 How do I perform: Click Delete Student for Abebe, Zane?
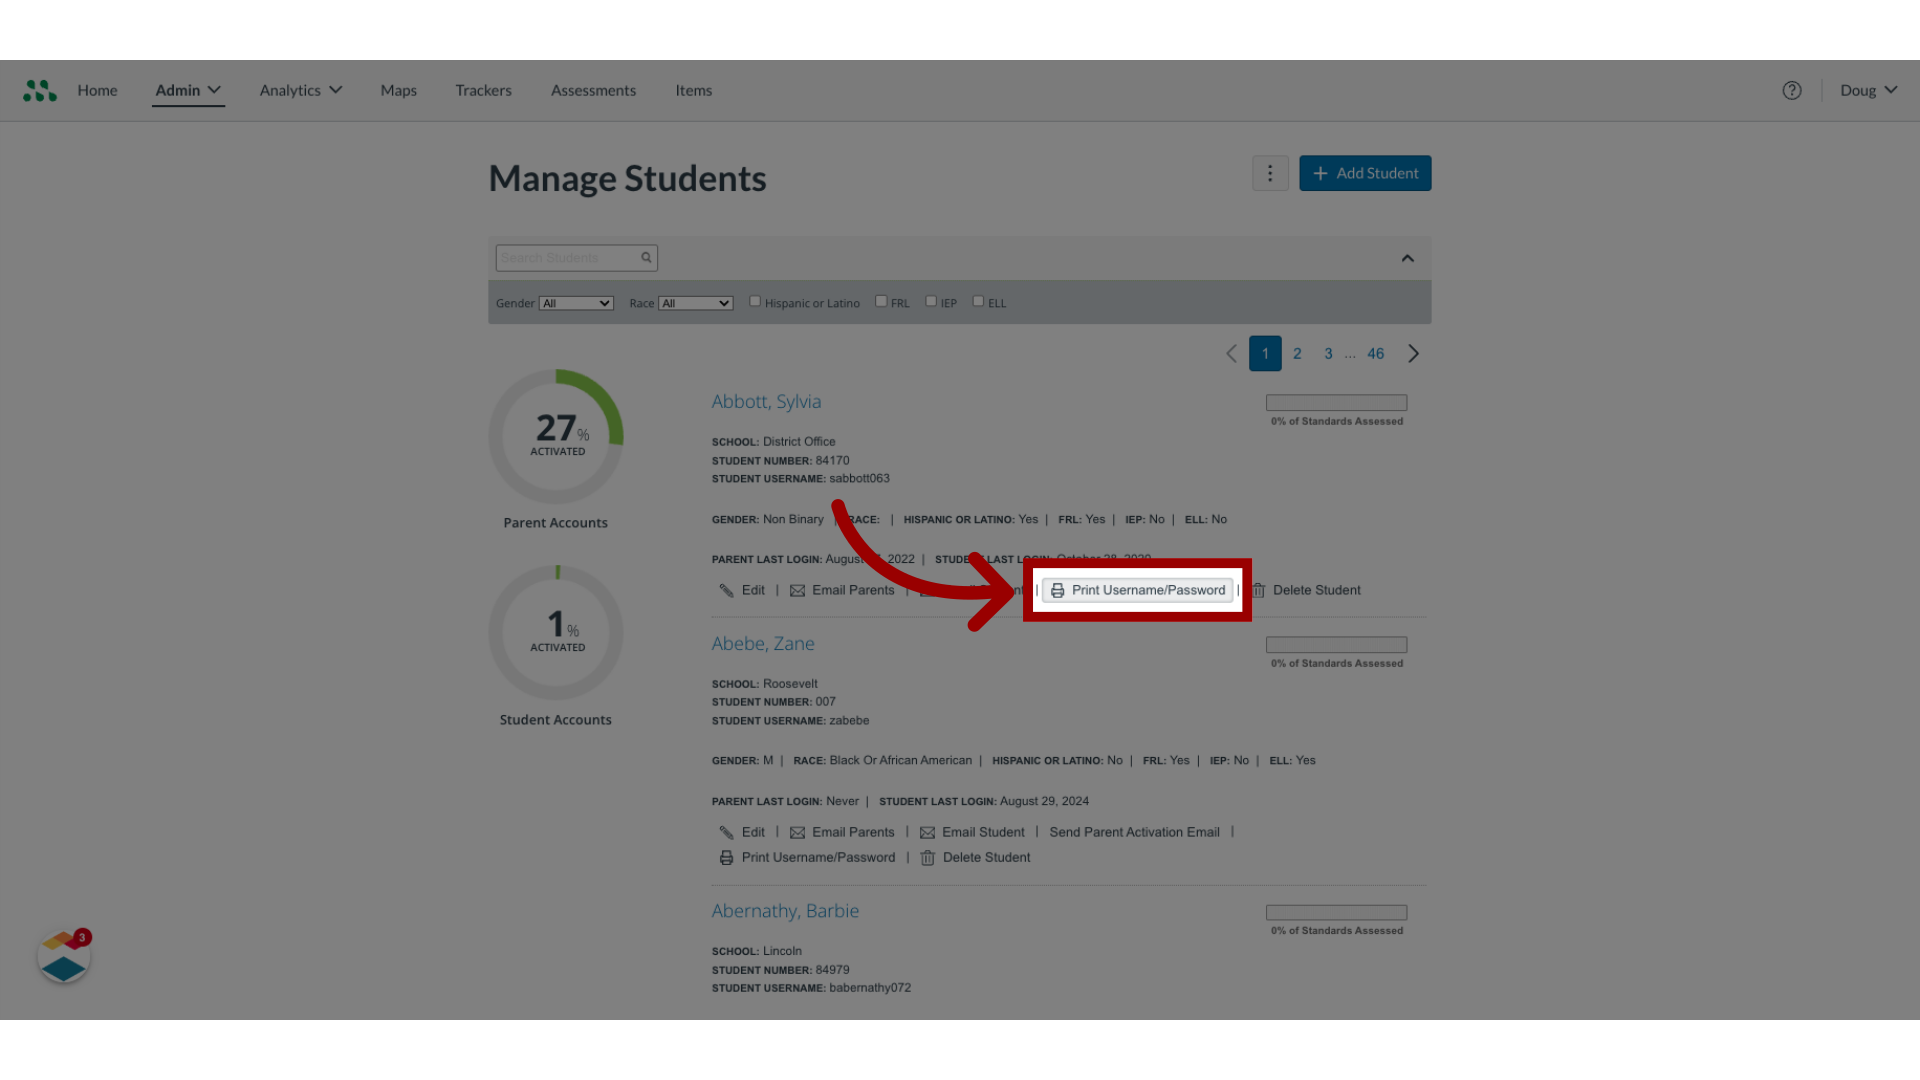click(x=986, y=858)
